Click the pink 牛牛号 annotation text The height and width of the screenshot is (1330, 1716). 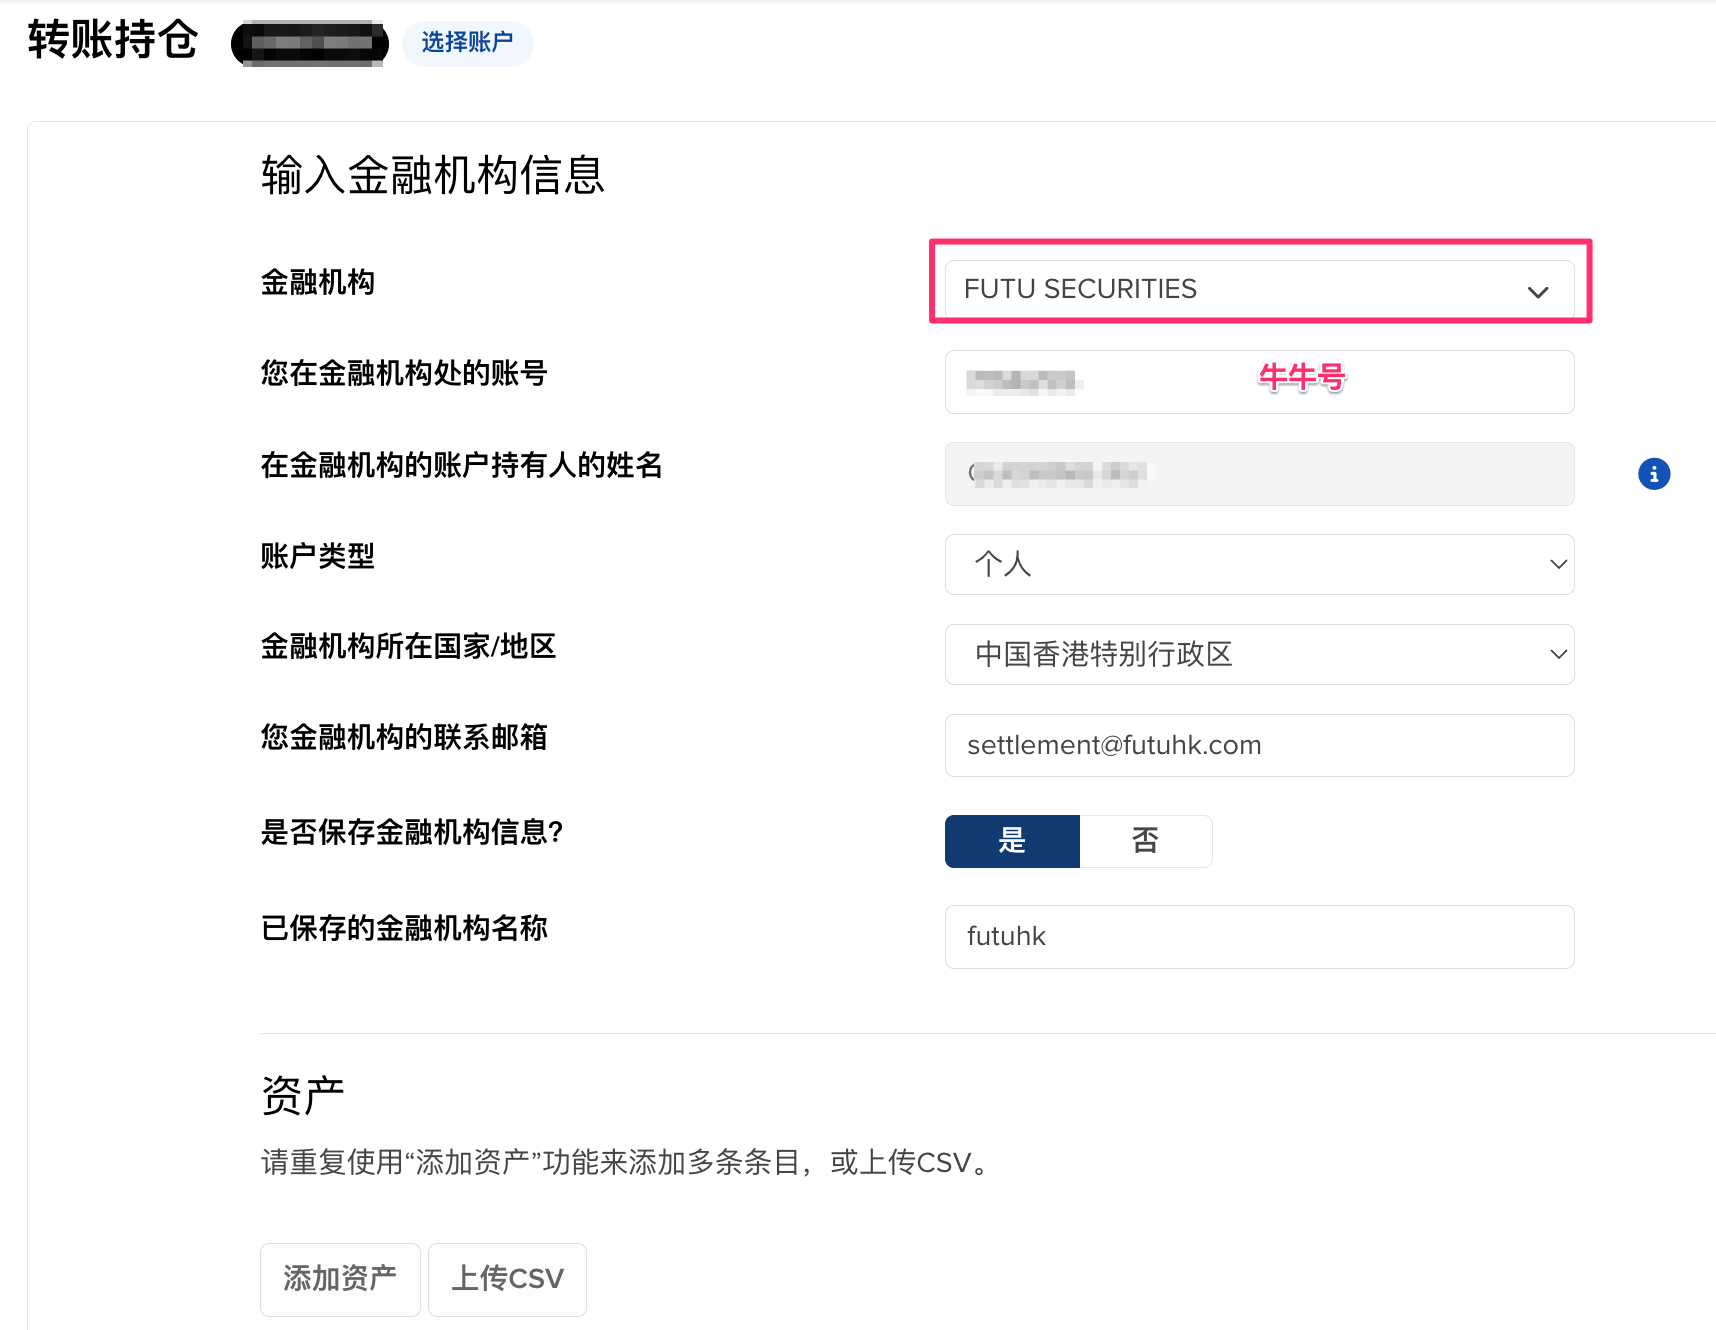click(1301, 377)
